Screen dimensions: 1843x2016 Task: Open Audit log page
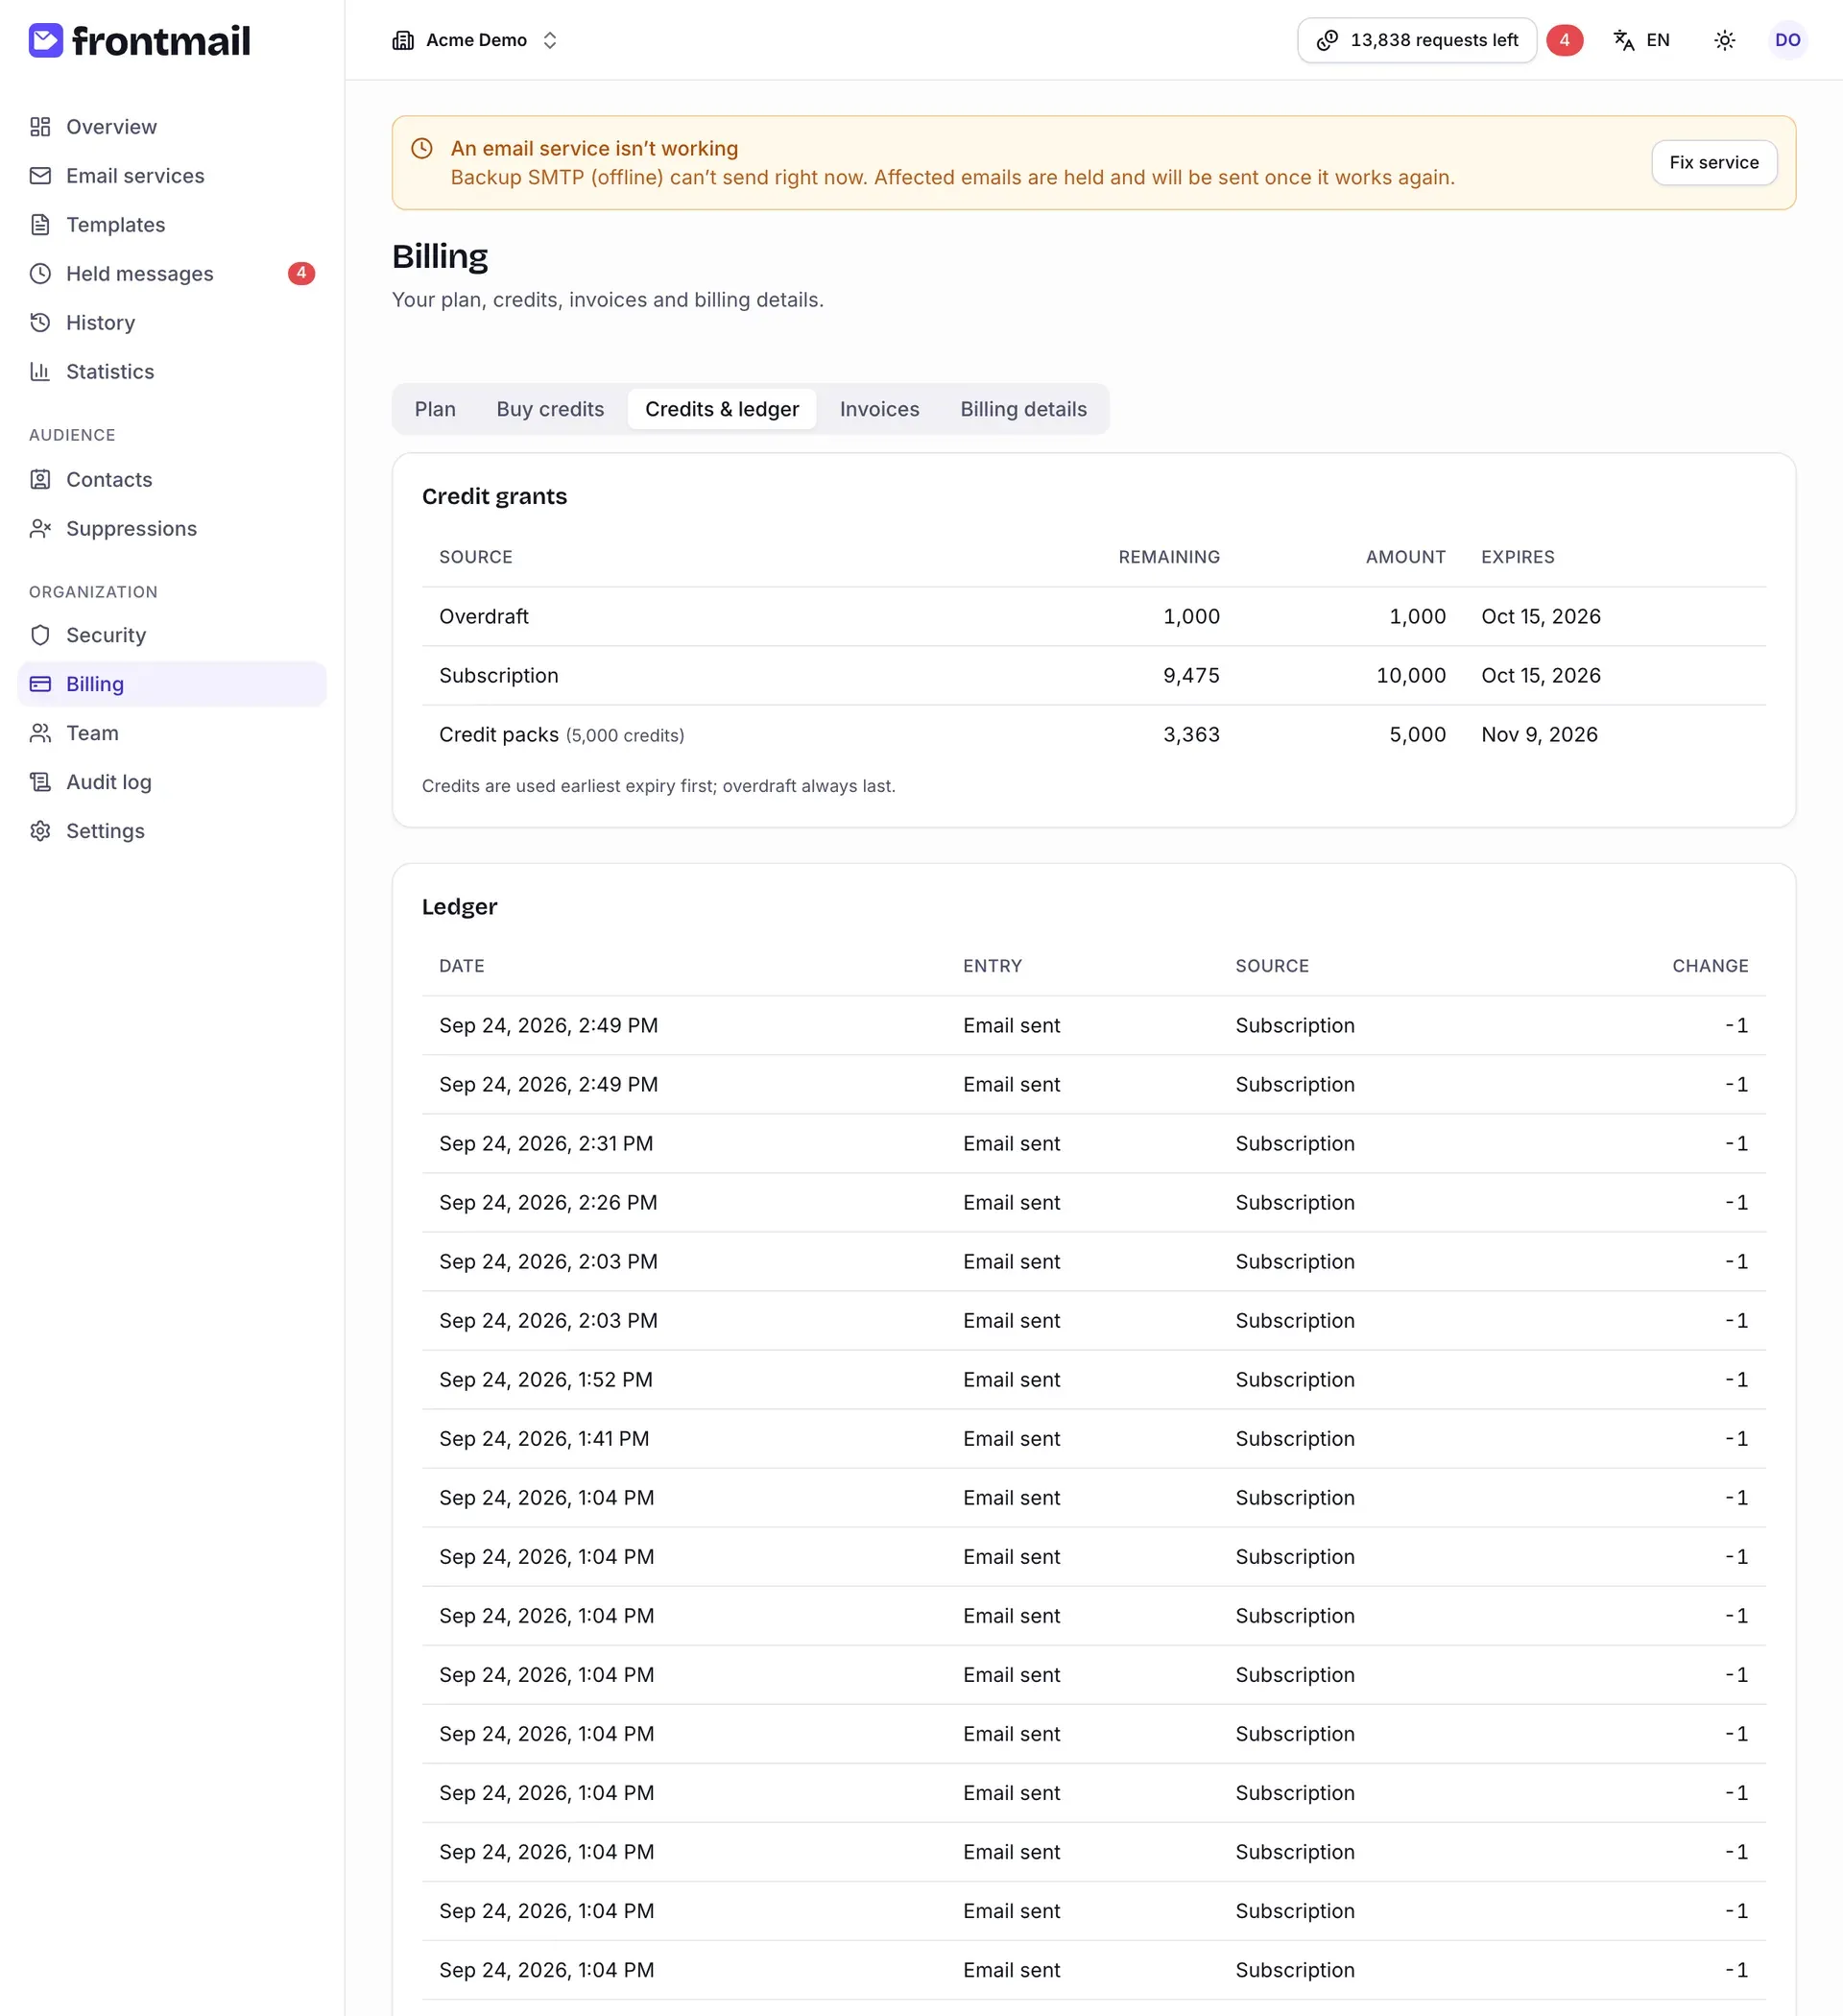tap(172, 783)
